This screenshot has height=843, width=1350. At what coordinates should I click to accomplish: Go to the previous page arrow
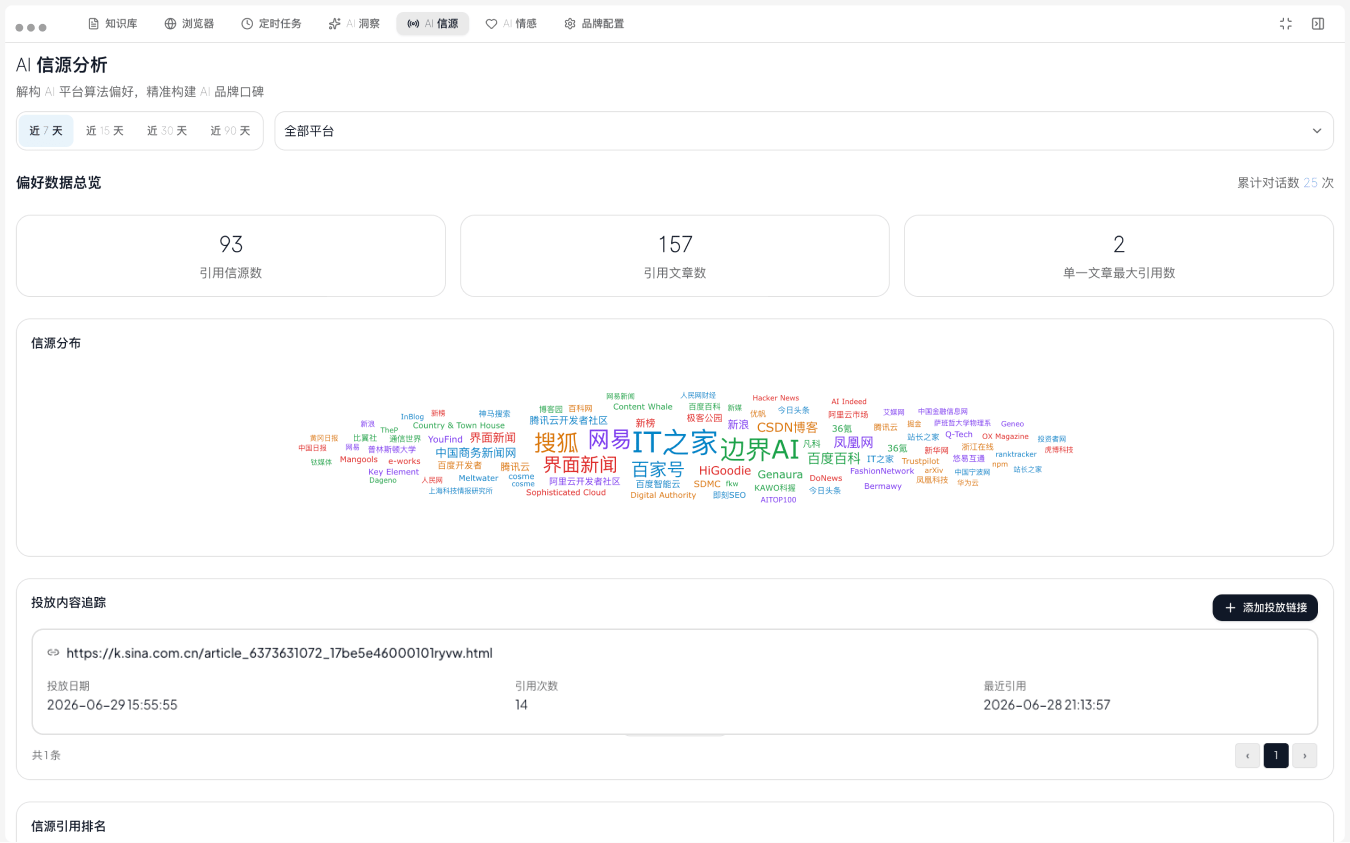point(1247,756)
